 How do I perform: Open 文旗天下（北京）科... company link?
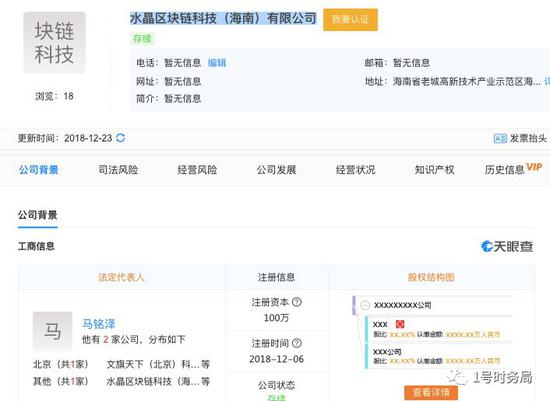(x=158, y=364)
